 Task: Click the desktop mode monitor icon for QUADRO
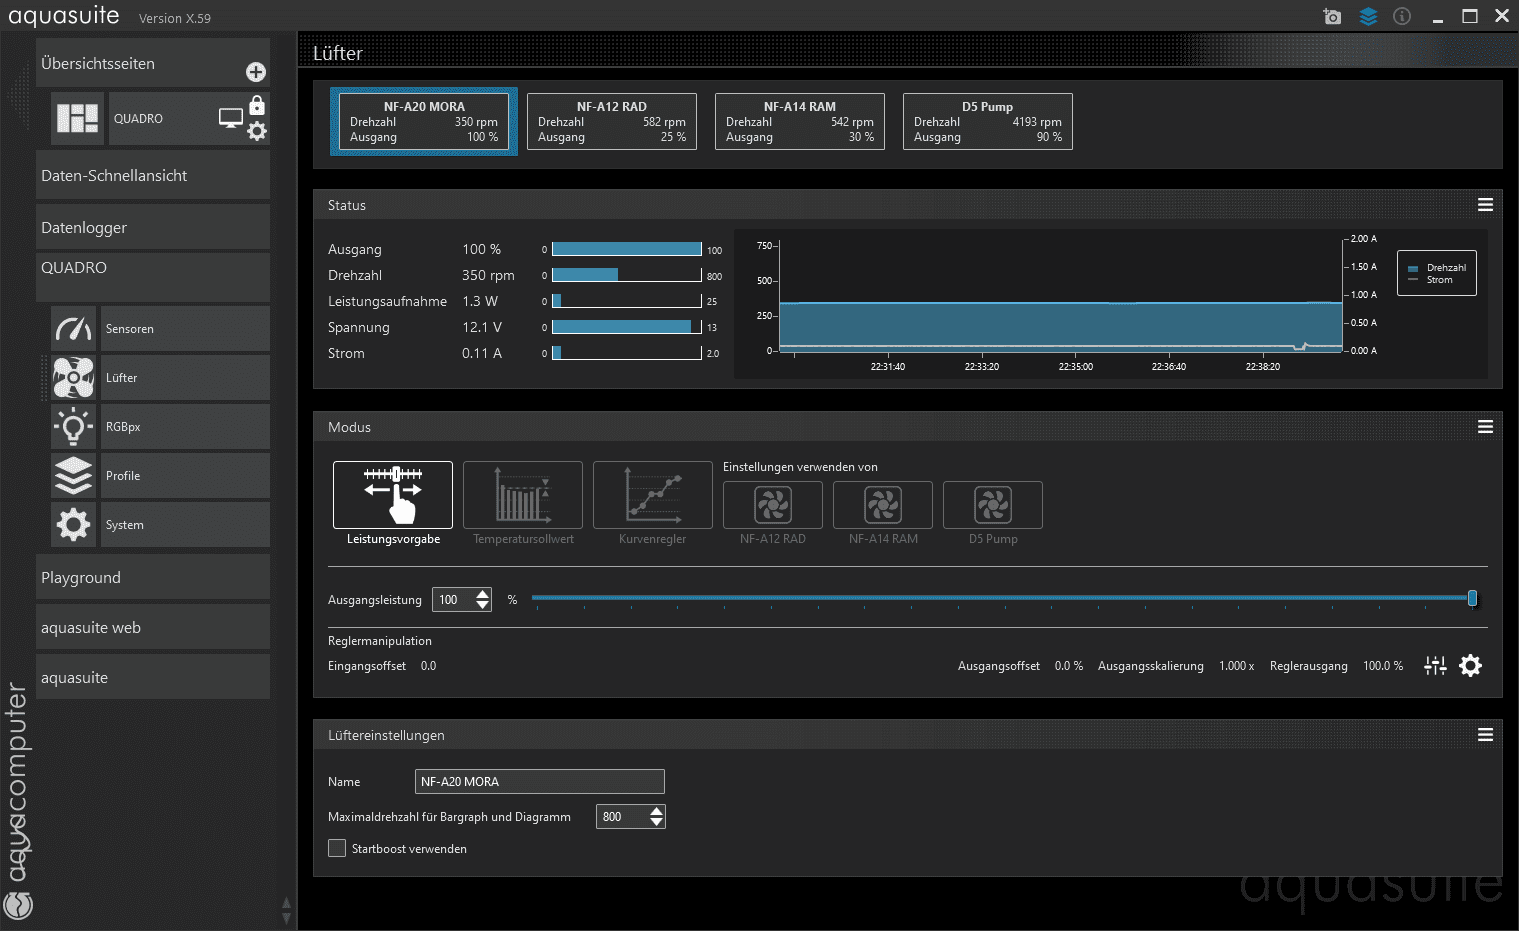(231, 118)
